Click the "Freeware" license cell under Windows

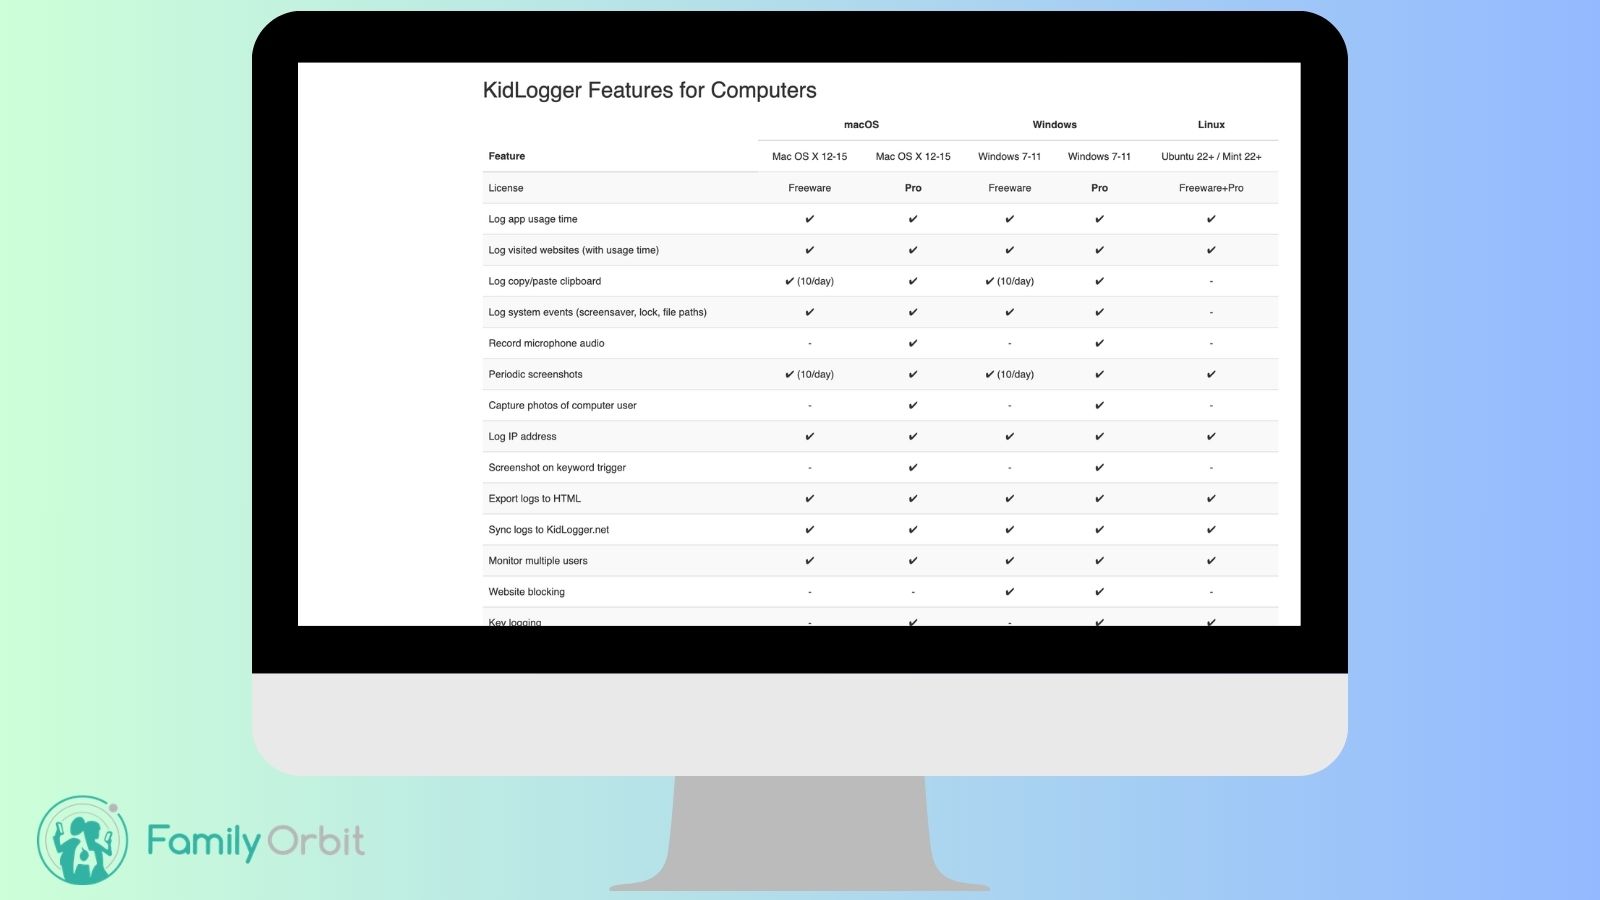click(1009, 188)
